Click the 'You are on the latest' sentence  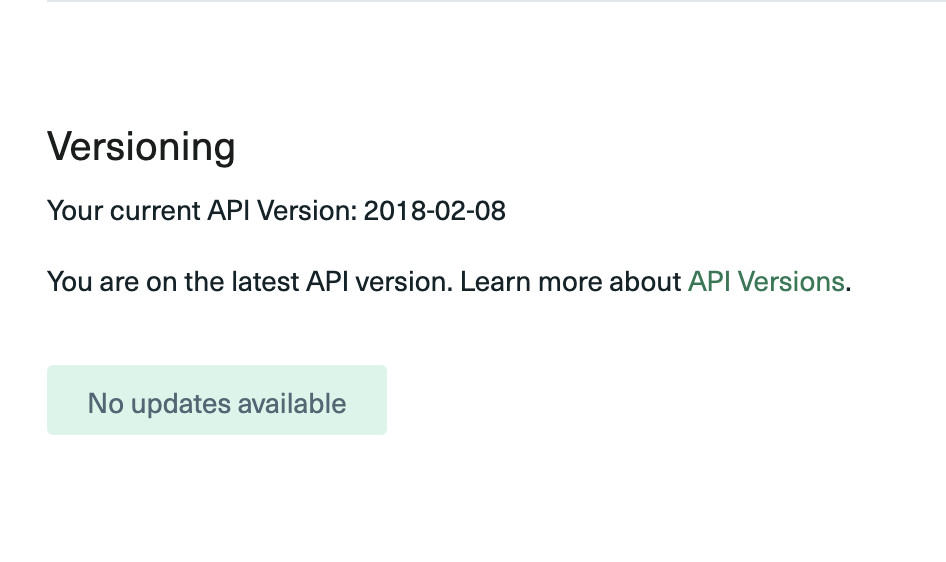[x=250, y=282]
